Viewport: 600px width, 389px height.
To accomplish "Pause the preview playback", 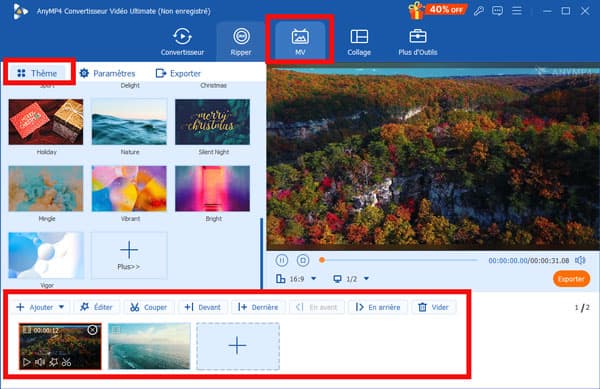I will [282, 260].
